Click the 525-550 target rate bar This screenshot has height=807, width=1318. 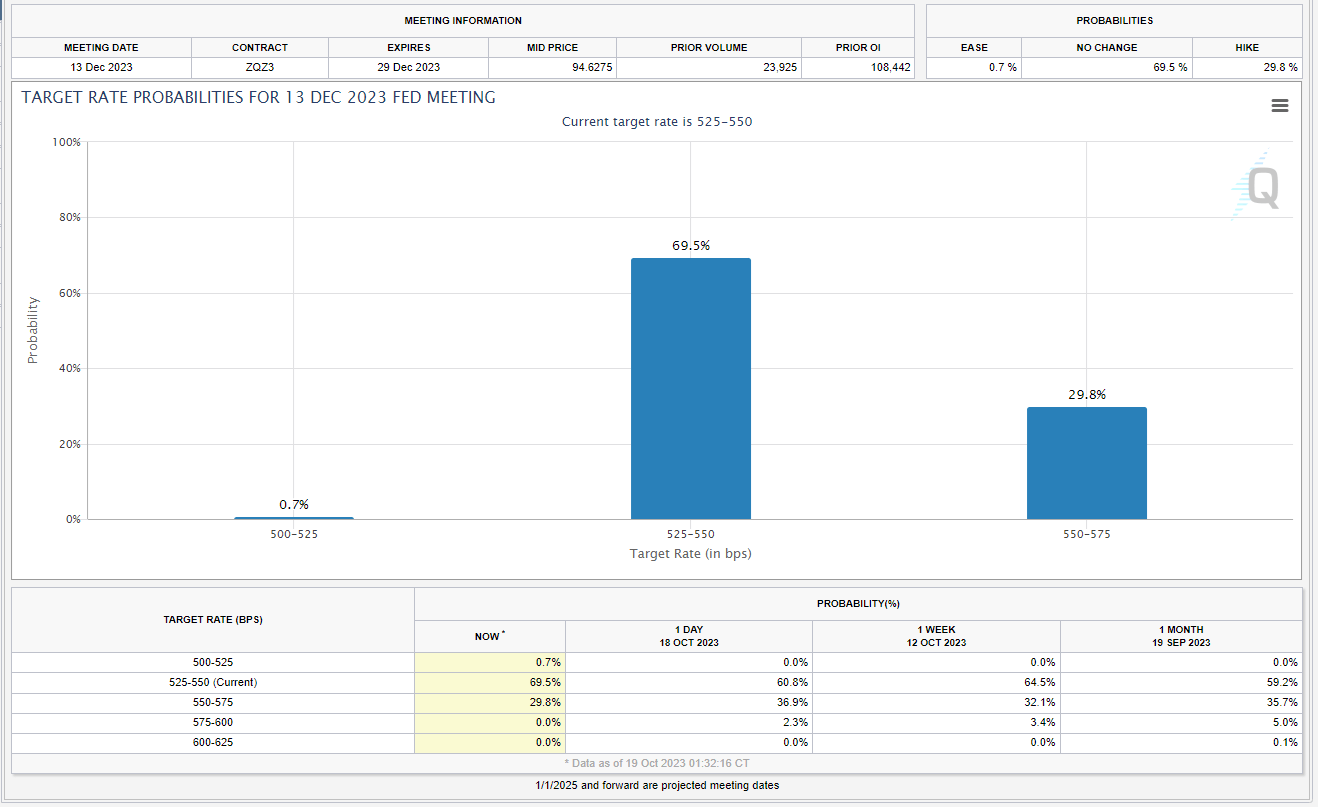[690, 388]
